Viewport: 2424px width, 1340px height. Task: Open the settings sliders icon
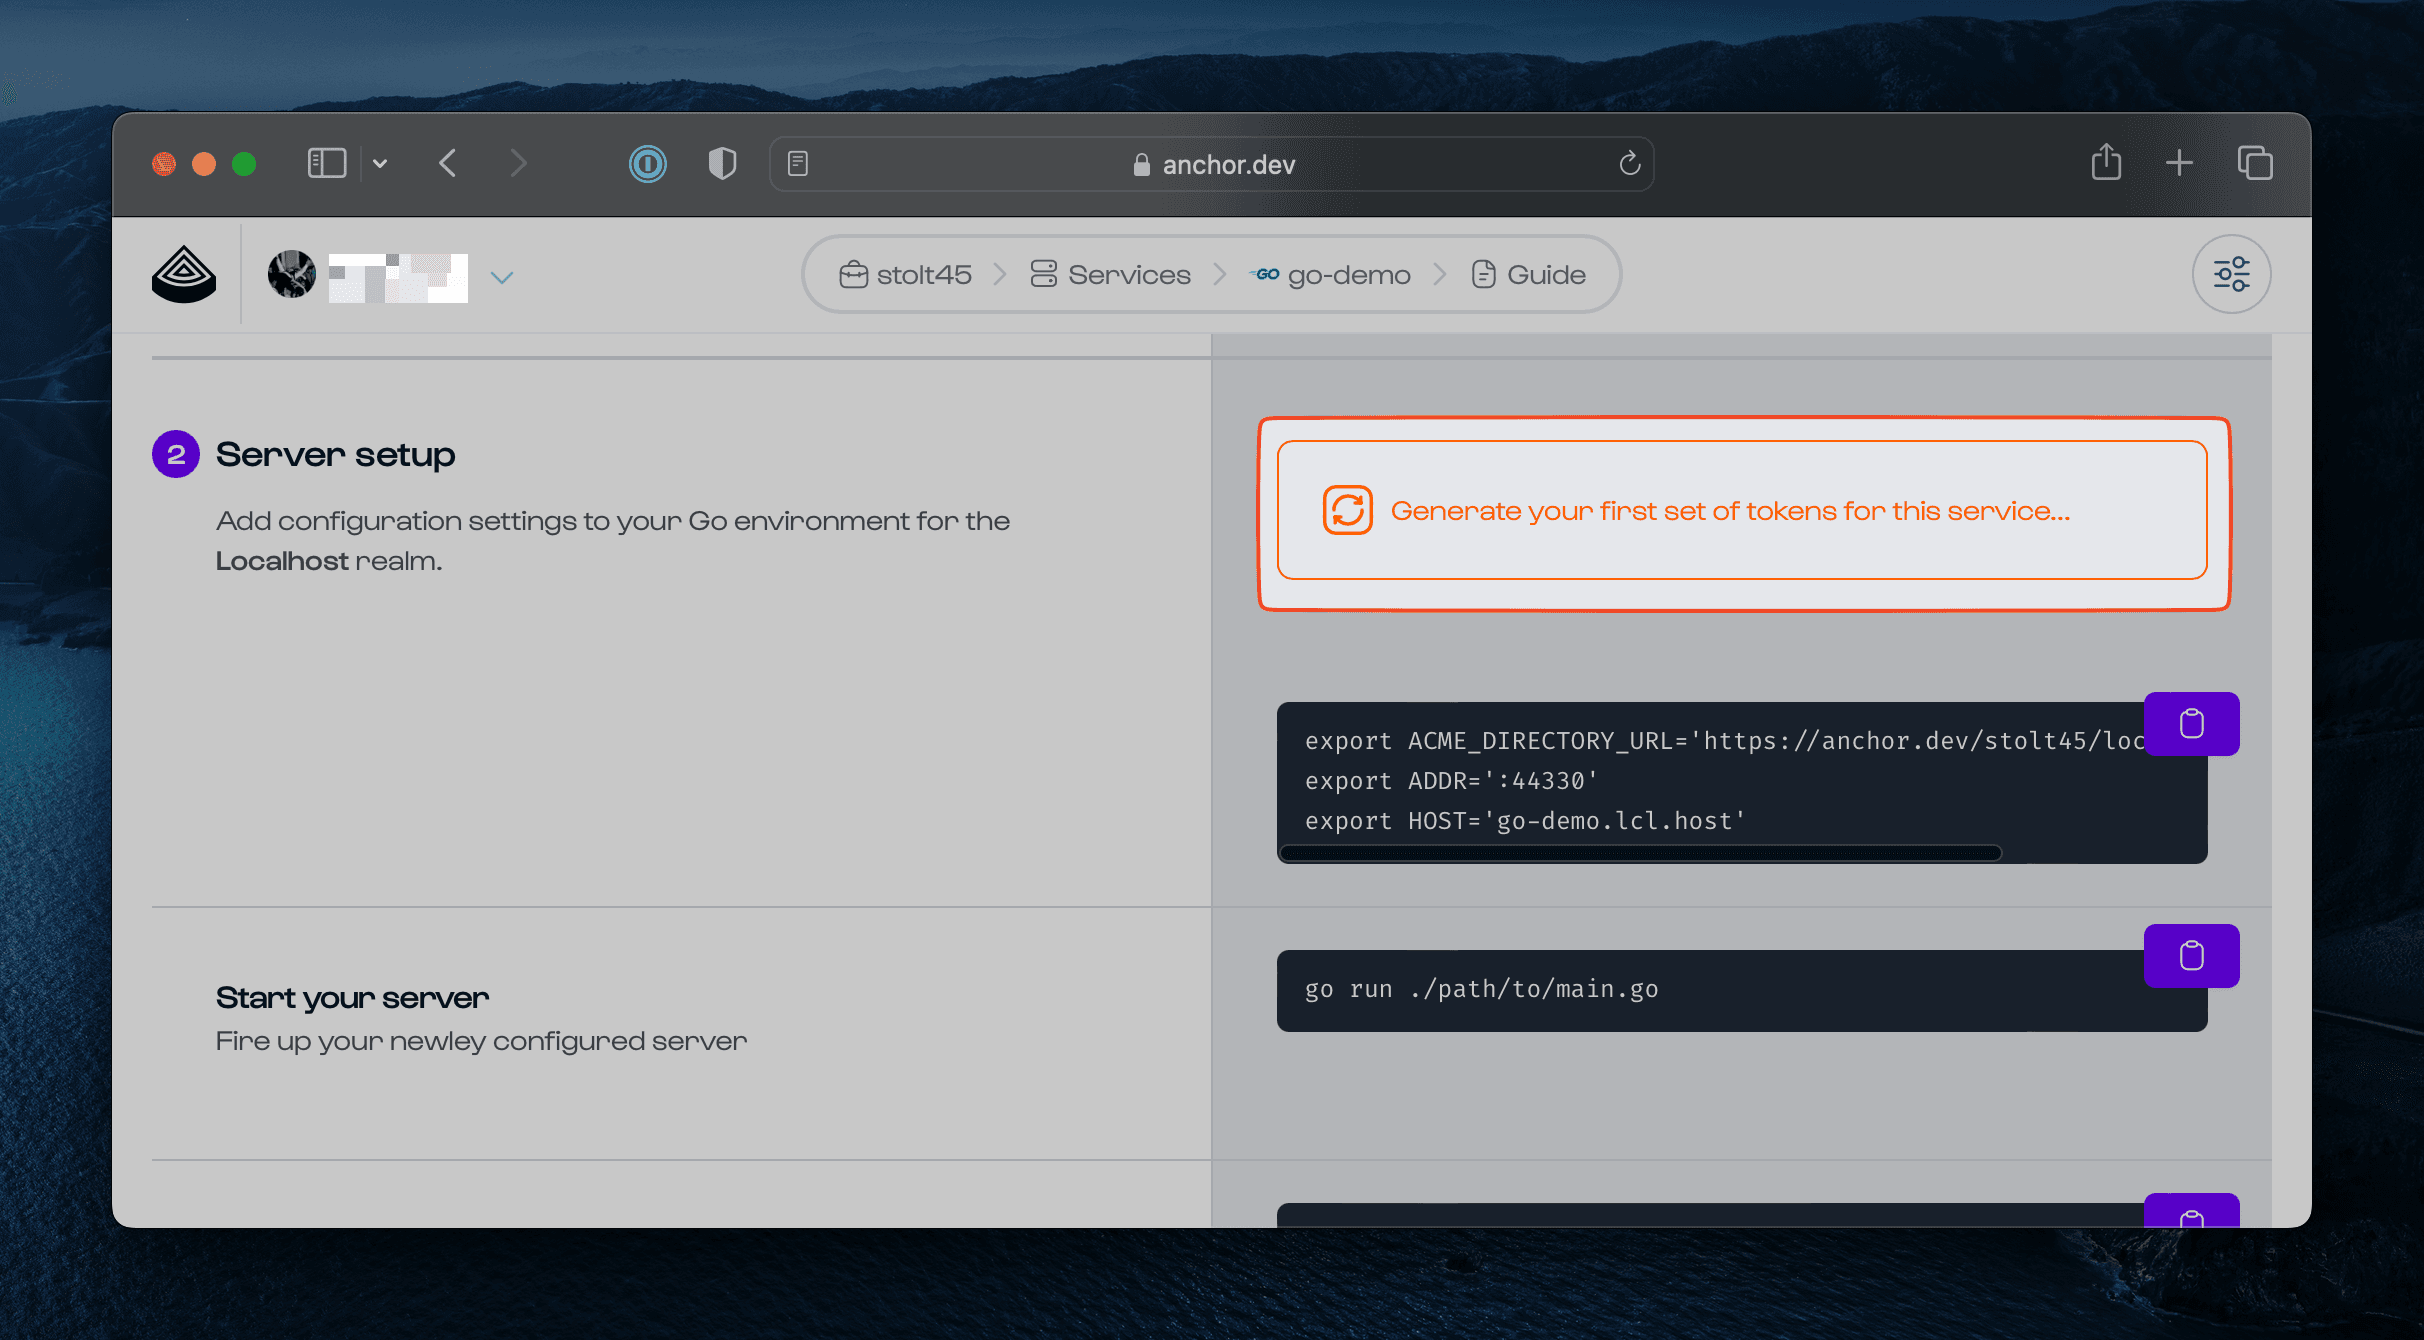(2231, 274)
